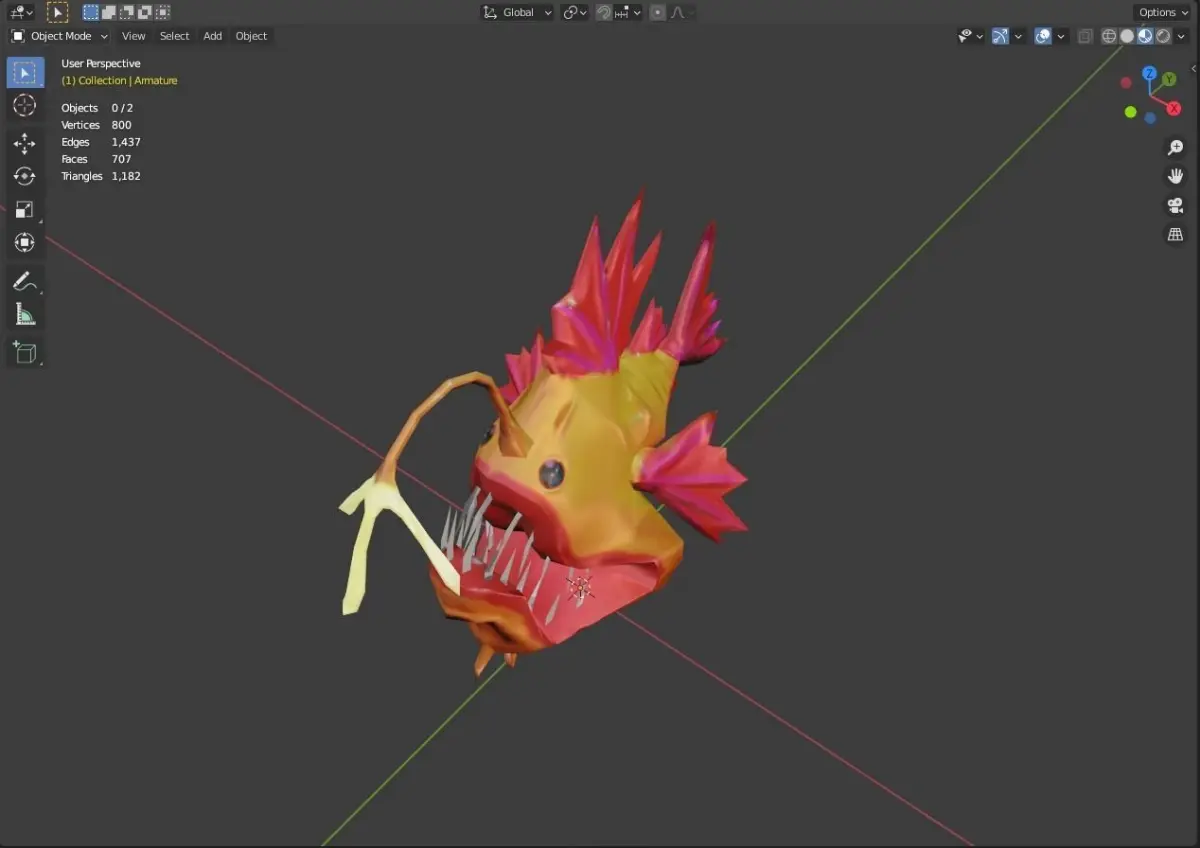Switch to Solid shading
This screenshot has width=1200, height=848.
coord(1127,36)
